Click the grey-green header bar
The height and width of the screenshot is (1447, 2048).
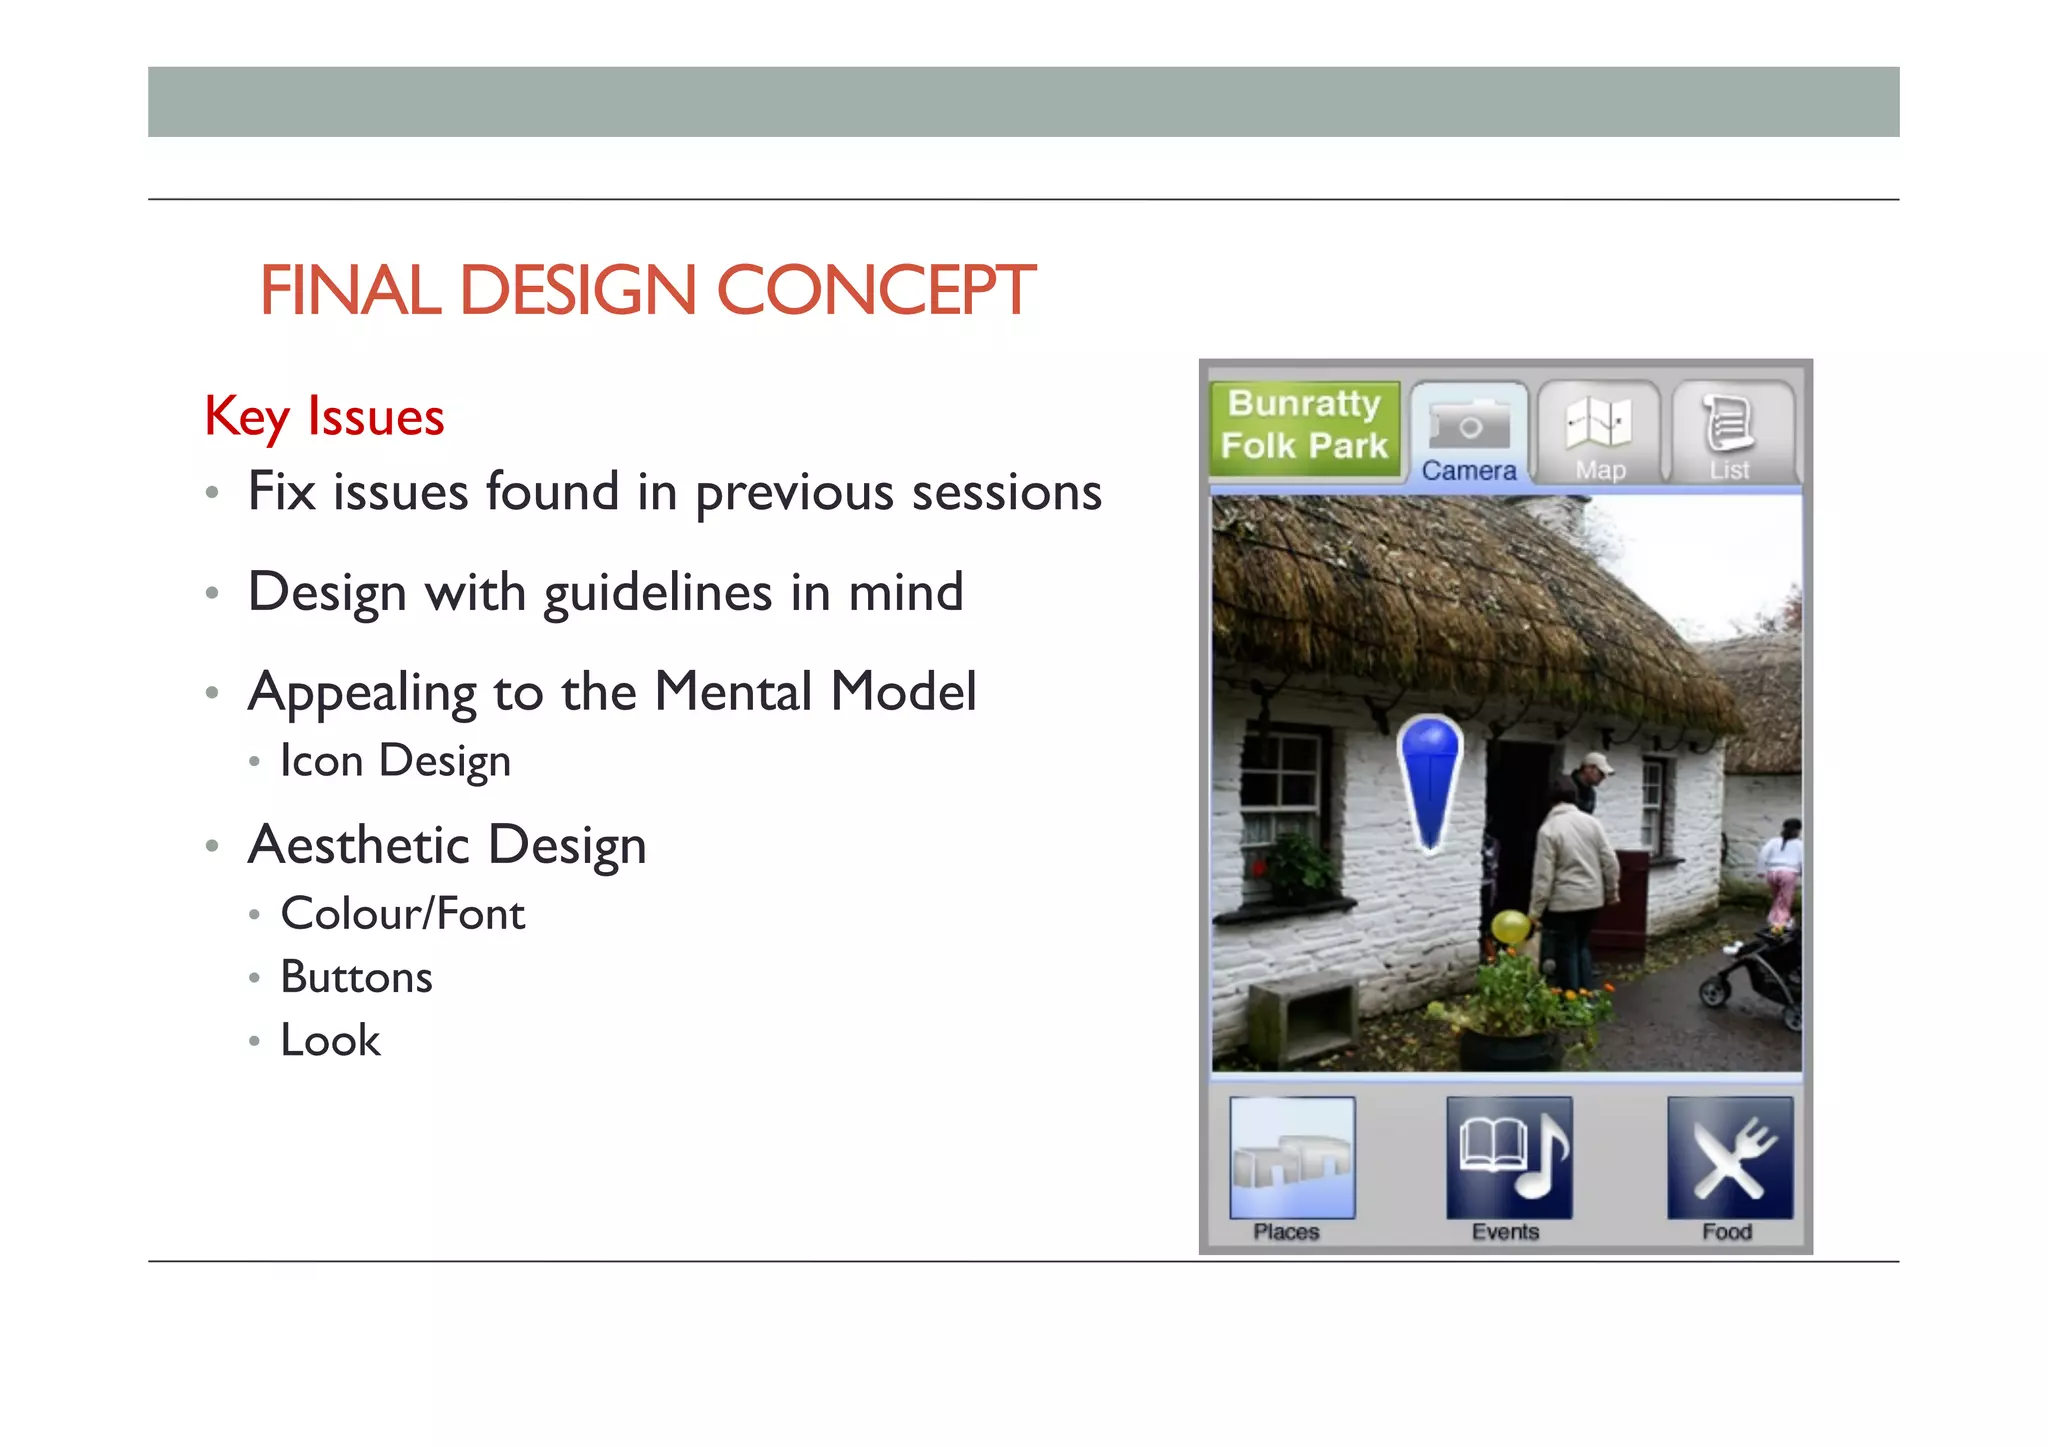[x=1023, y=102]
